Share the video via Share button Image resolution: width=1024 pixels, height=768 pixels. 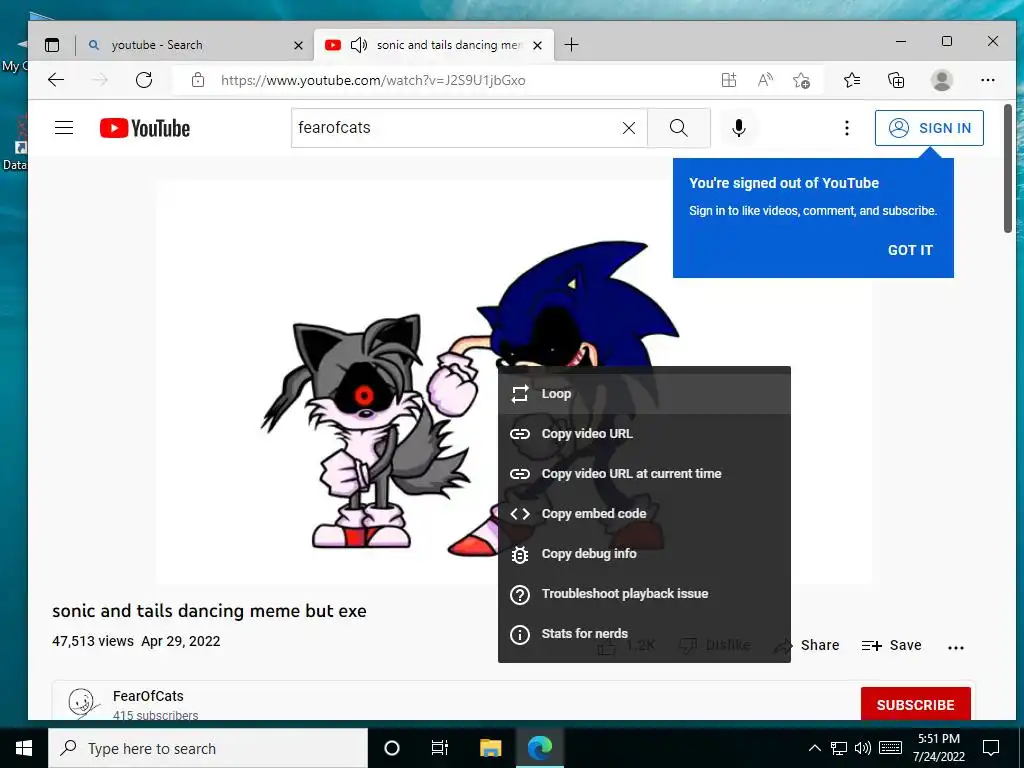pyautogui.click(x=807, y=645)
